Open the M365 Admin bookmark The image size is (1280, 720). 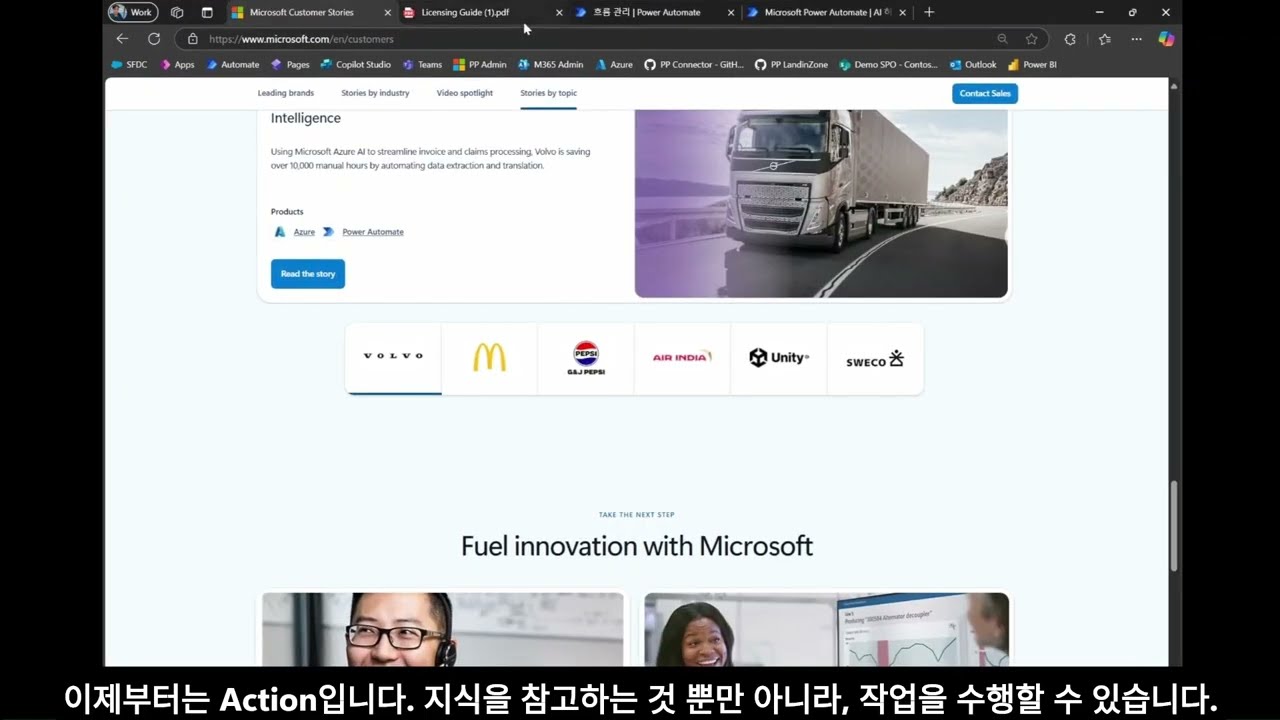551,65
